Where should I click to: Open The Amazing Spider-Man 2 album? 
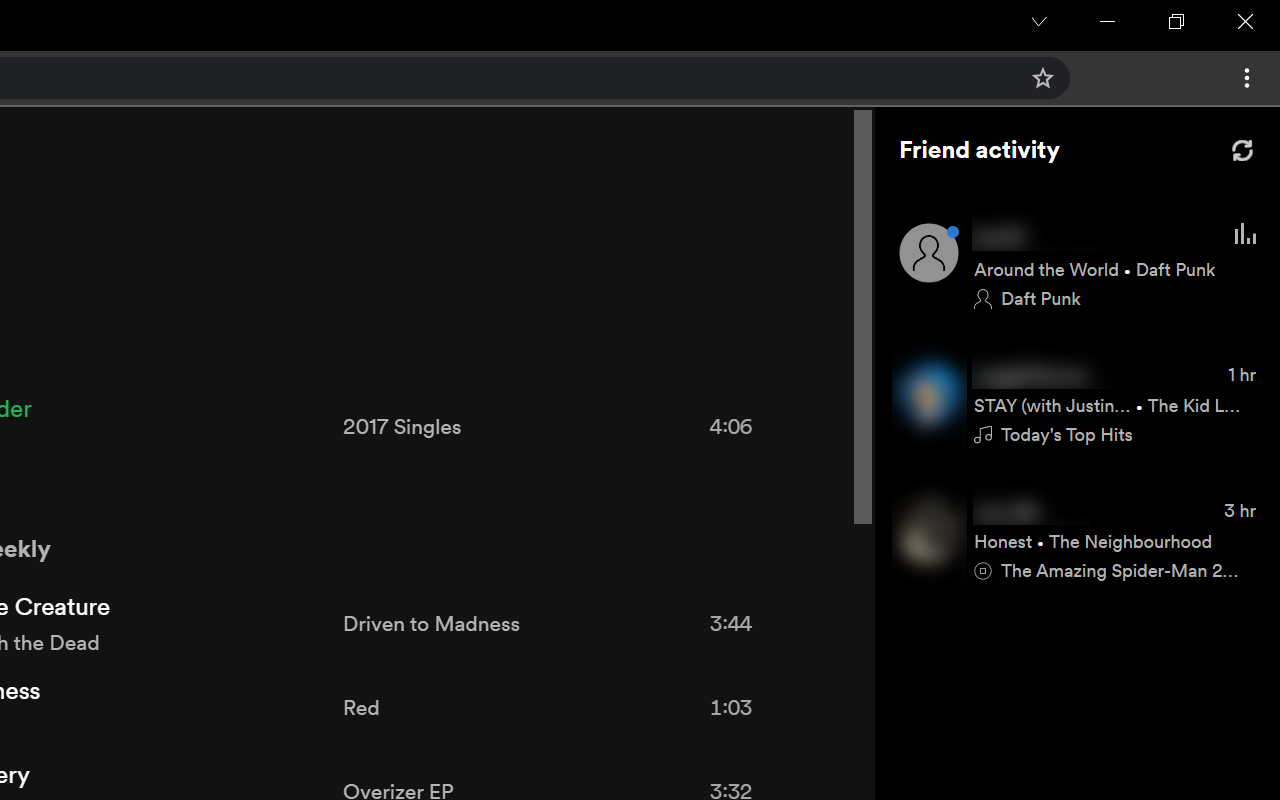[x=1119, y=570]
